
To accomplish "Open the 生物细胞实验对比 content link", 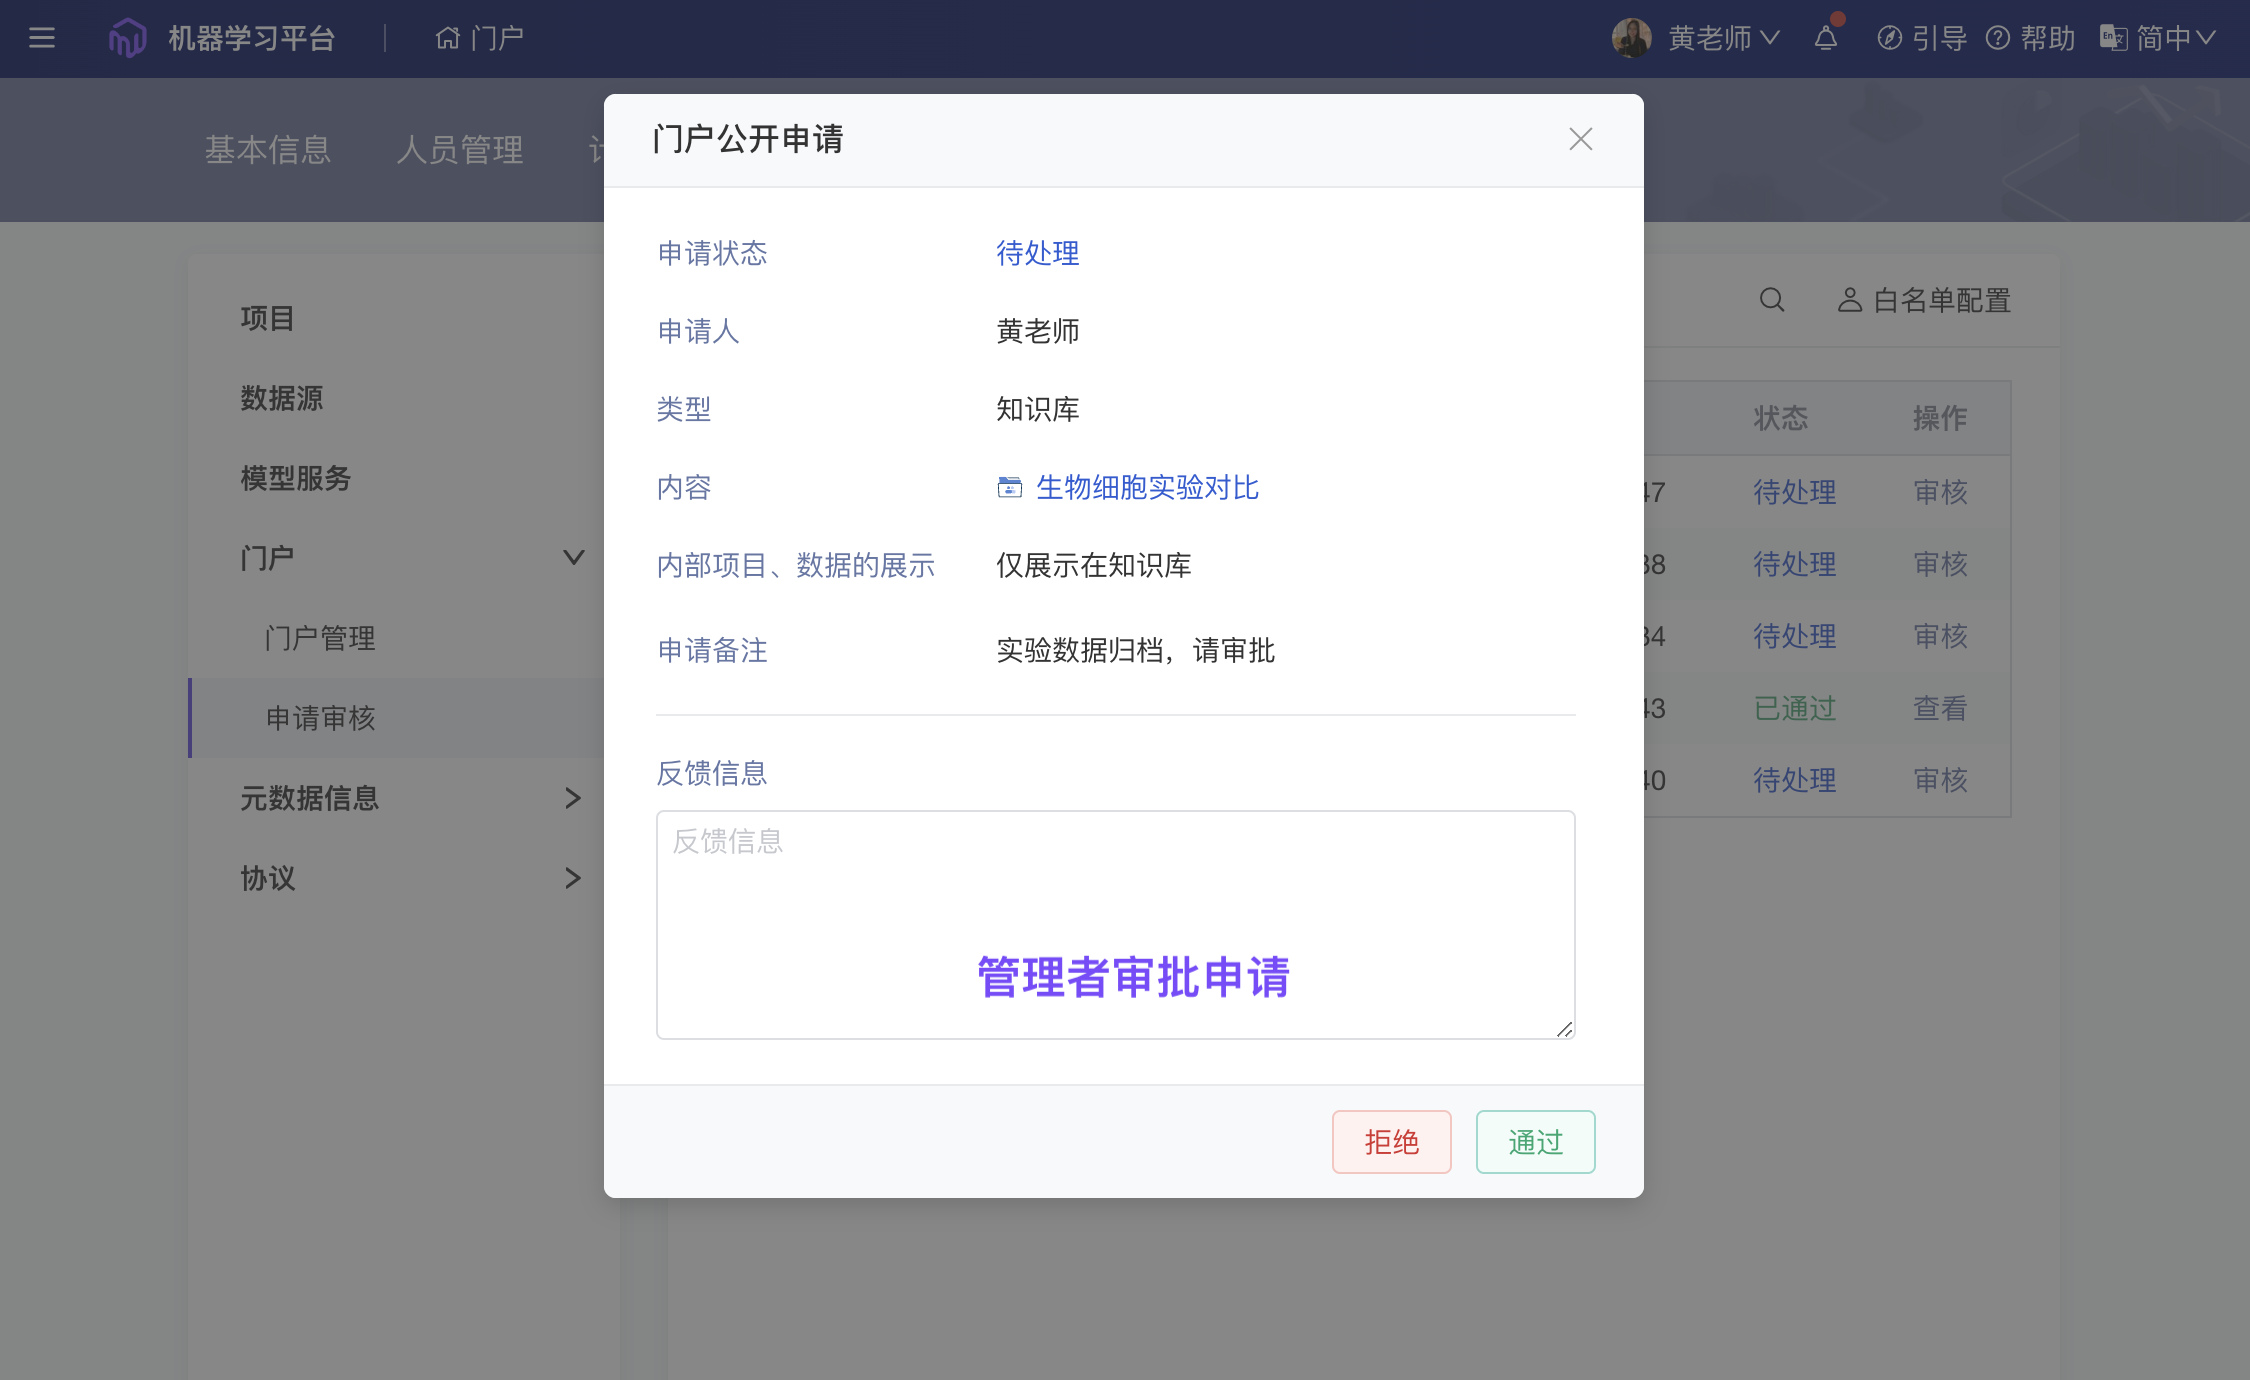I will click(x=1147, y=487).
